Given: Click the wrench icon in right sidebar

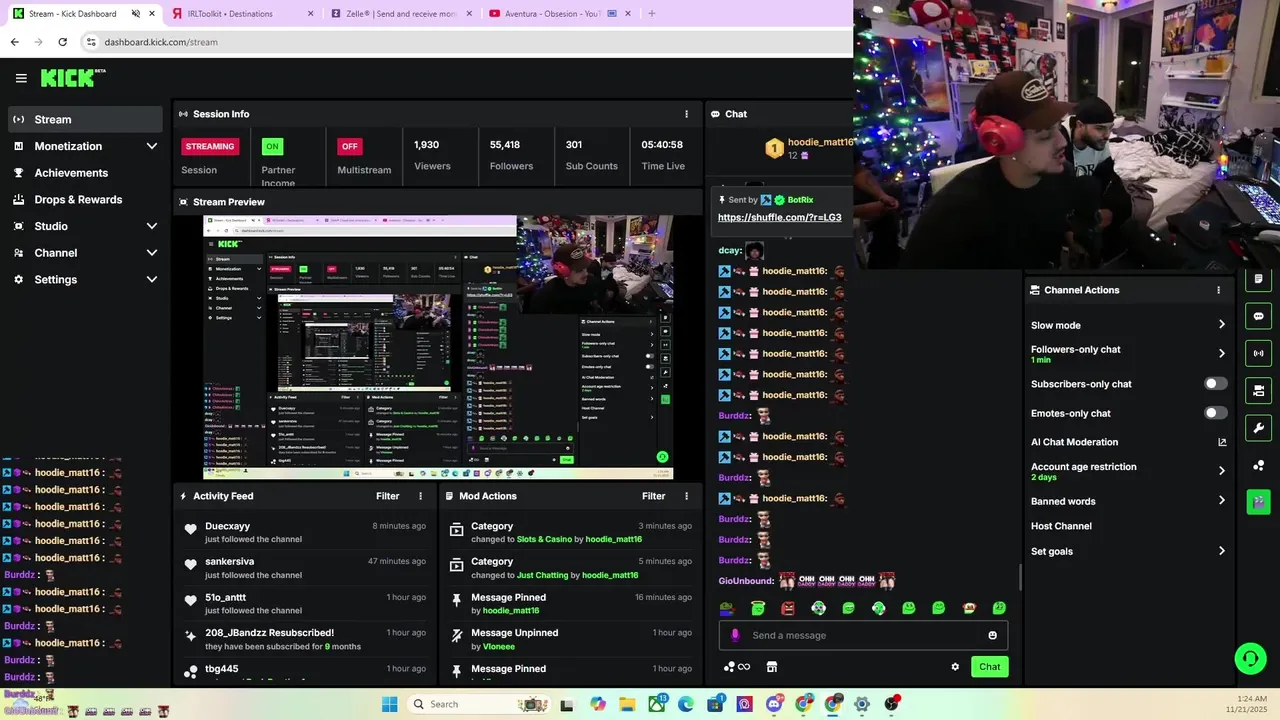Looking at the screenshot, I should 1258,428.
